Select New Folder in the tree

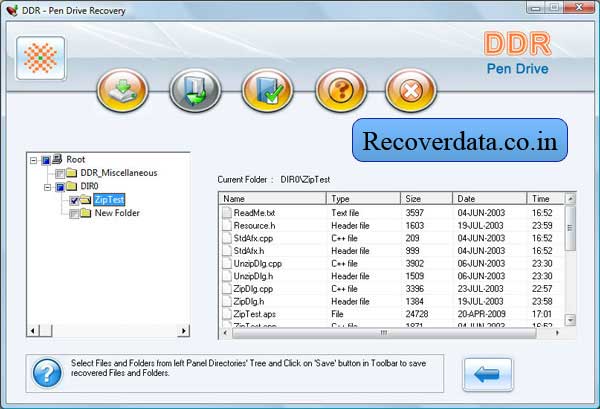117,213
